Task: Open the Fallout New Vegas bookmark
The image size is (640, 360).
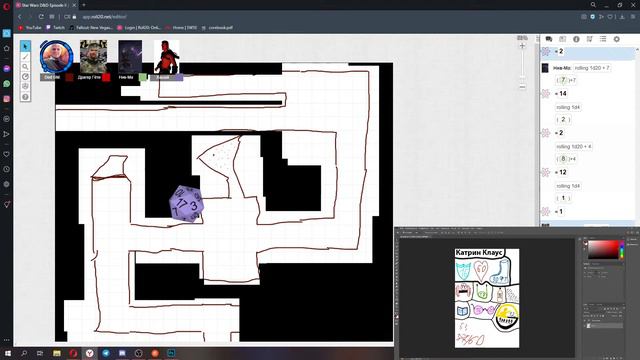Action: tap(91, 28)
